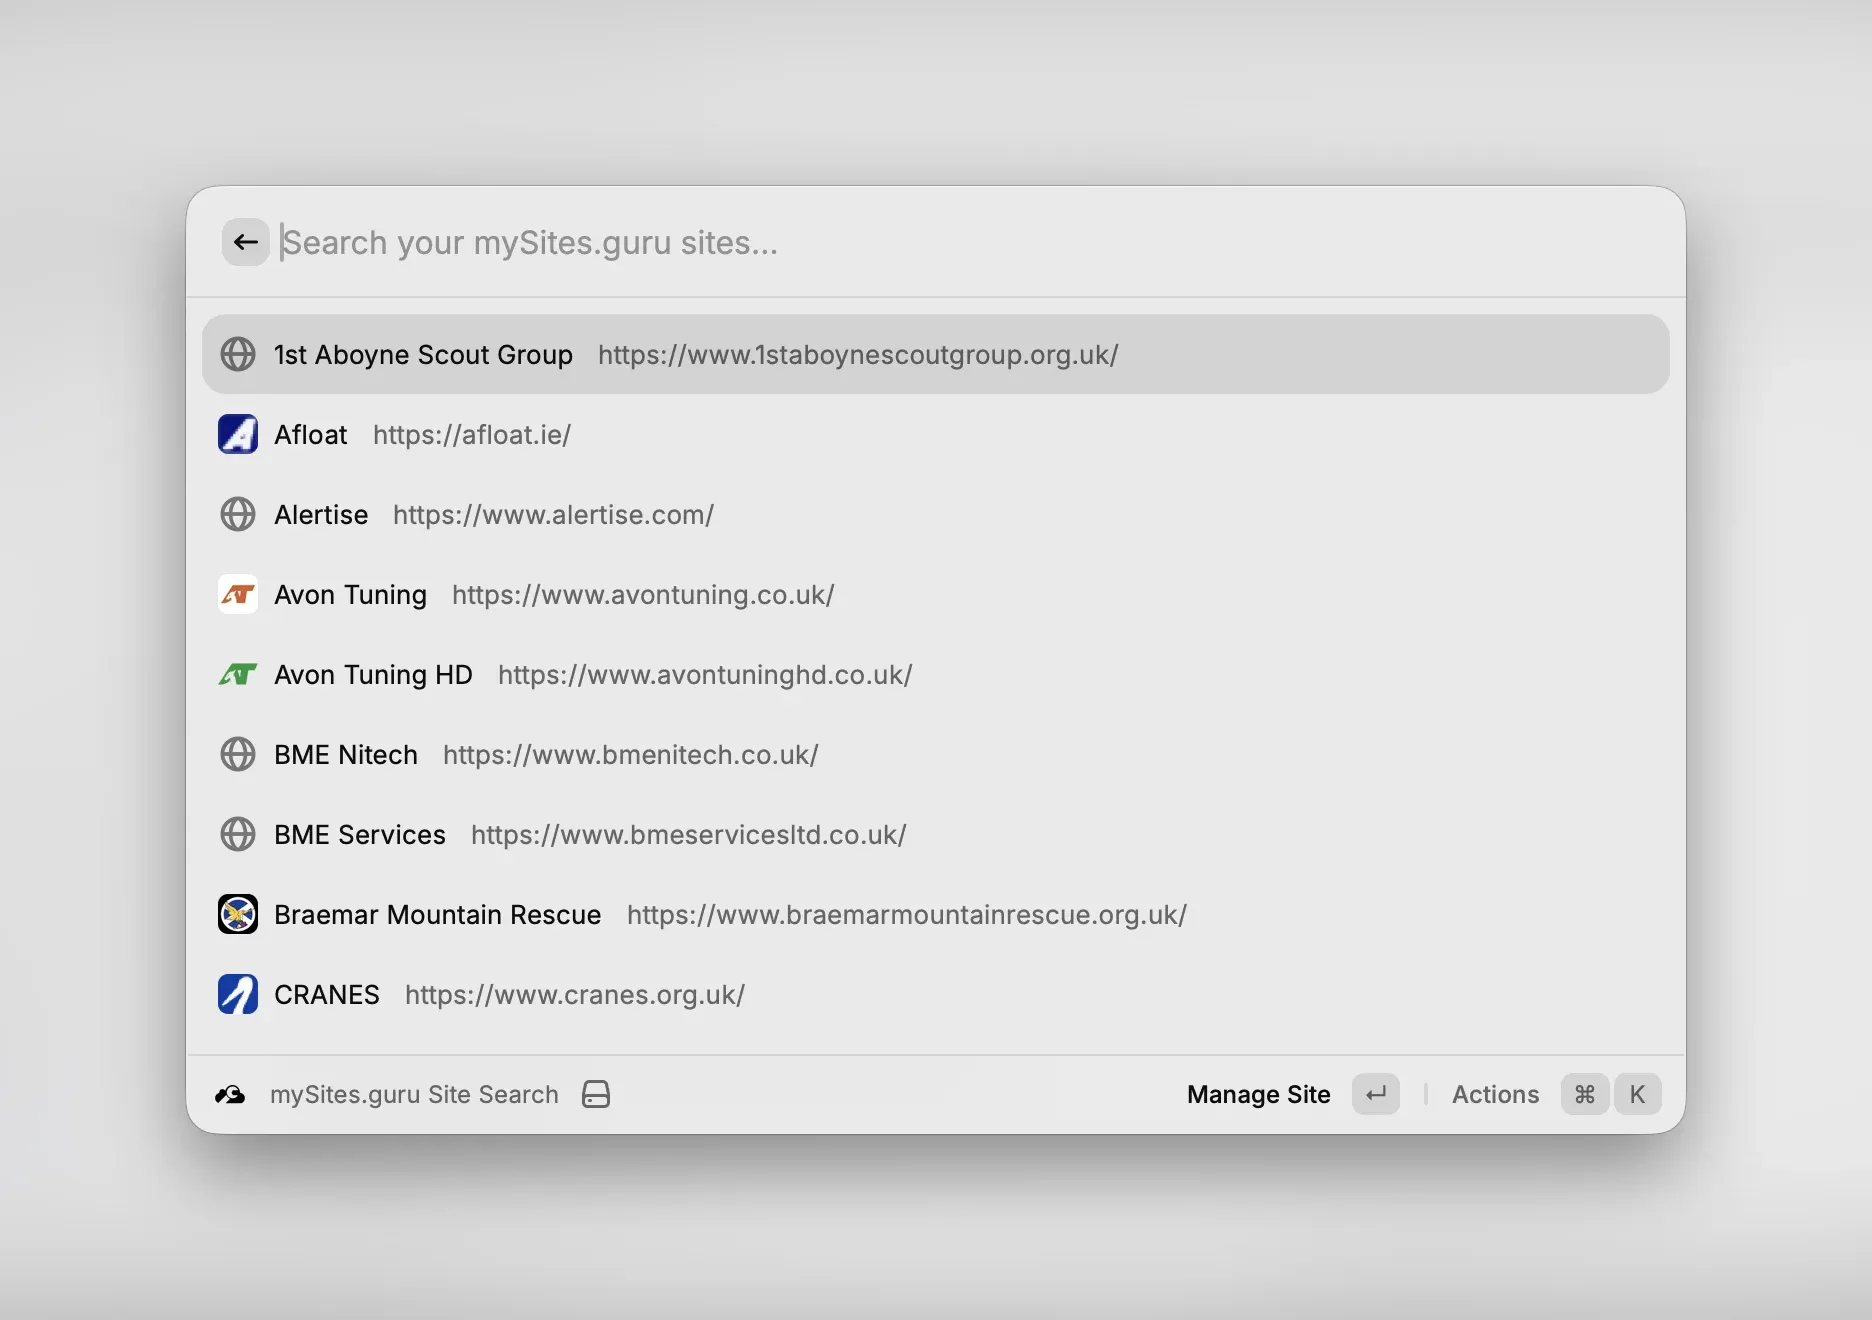Click the Manage Site button
This screenshot has height=1320, width=1872.
tap(1258, 1094)
